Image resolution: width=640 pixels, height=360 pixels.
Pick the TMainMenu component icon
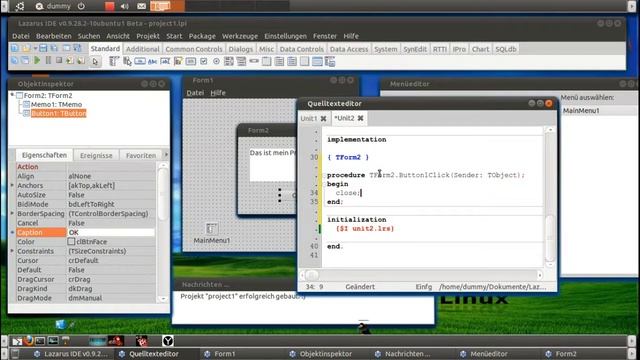[x=114, y=62]
